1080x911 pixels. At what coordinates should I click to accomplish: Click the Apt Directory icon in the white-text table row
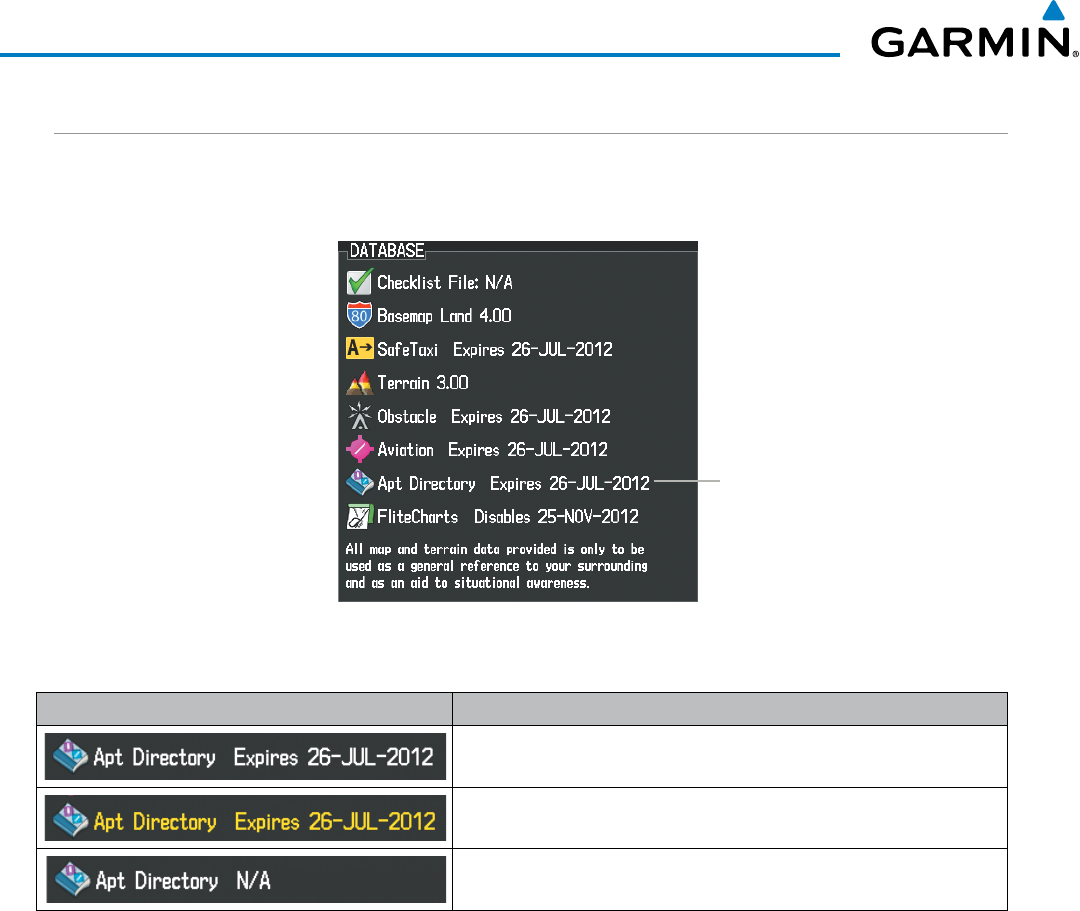[70, 756]
